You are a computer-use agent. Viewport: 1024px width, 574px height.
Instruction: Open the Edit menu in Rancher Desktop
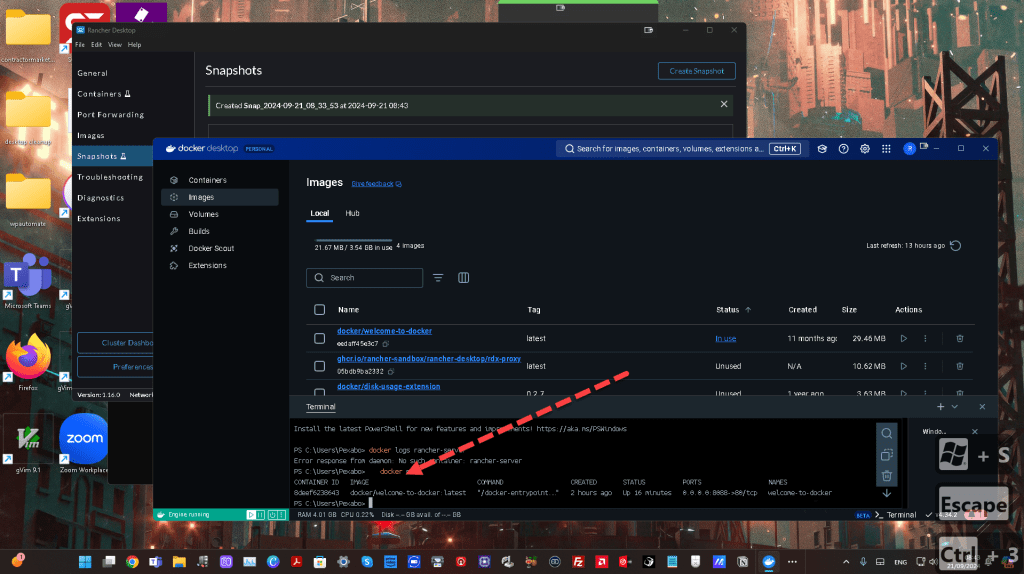point(96,45)
